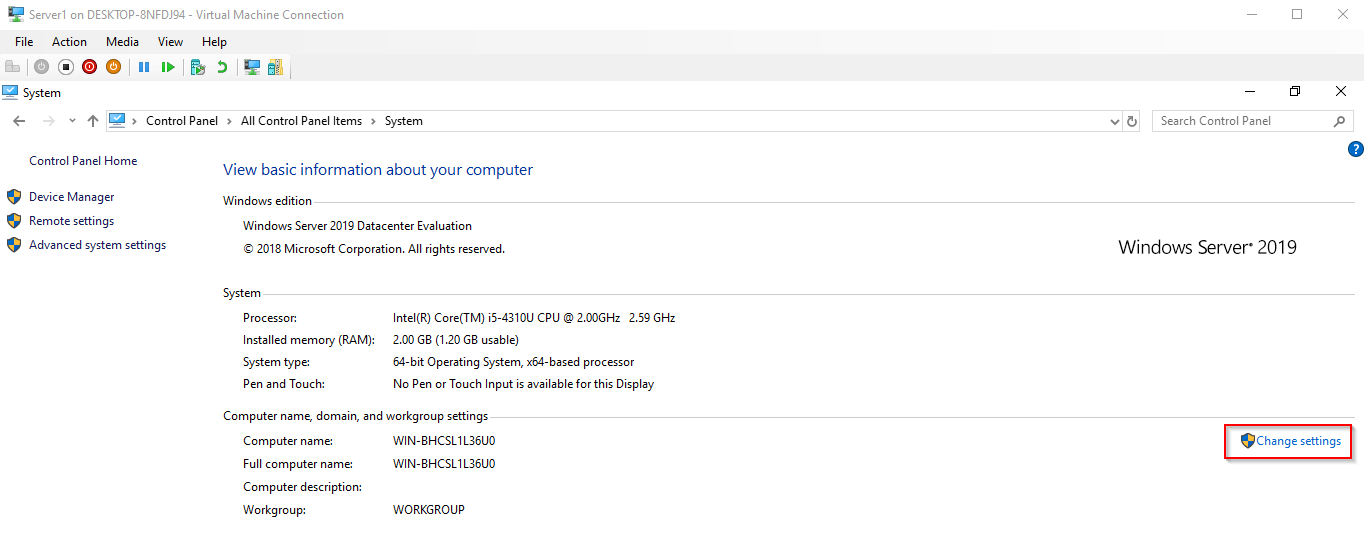Screen dimensions: 1364x536
Task: Revert the VM with green undo arrow
Action: (222, 67)
